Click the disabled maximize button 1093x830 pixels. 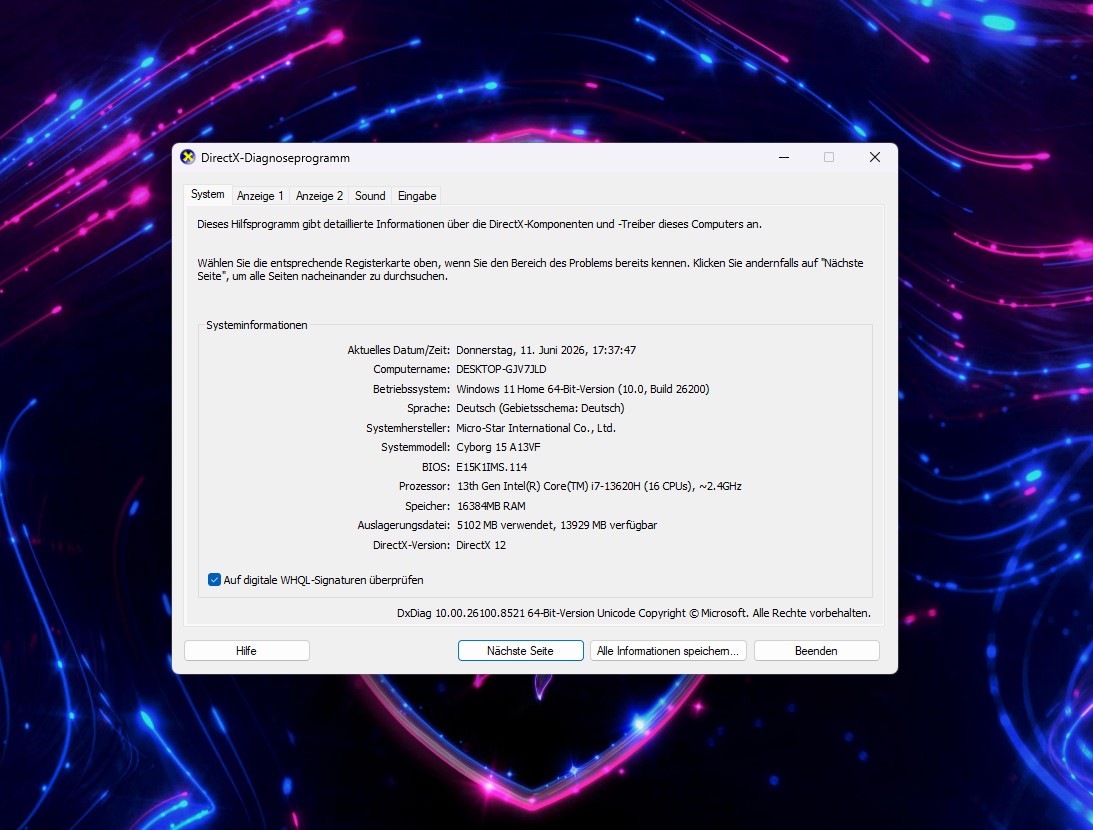click(829, 157)
